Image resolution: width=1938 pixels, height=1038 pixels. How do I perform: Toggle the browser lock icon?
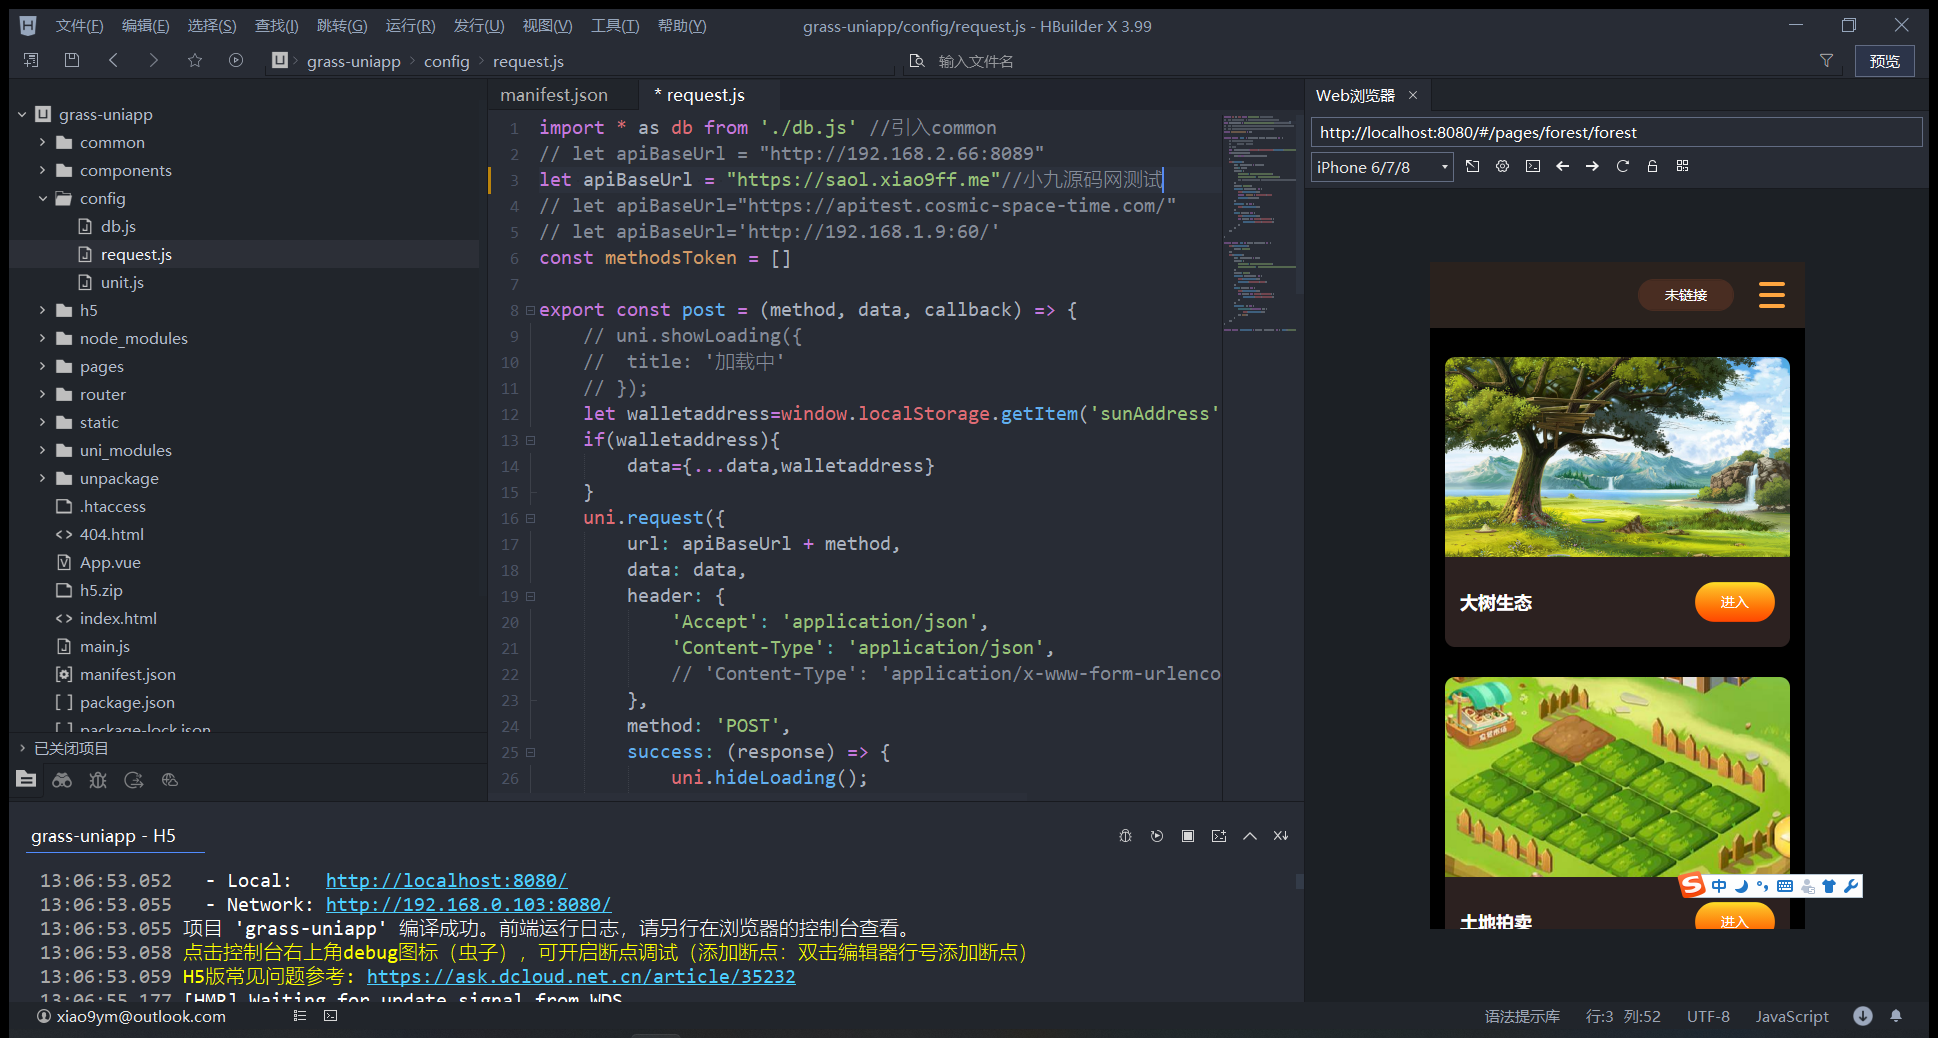coord(1653,167)
